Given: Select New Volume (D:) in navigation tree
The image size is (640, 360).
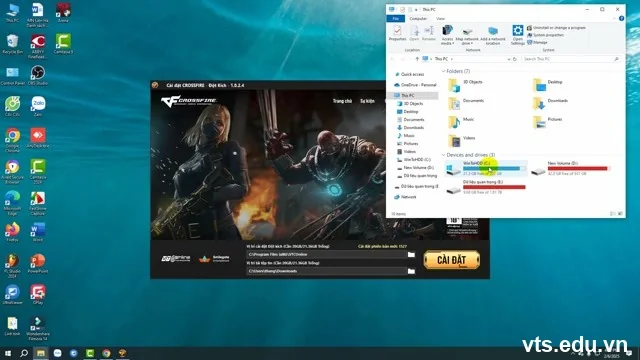Looking at the screenshot, I should (x=416, y=168).
